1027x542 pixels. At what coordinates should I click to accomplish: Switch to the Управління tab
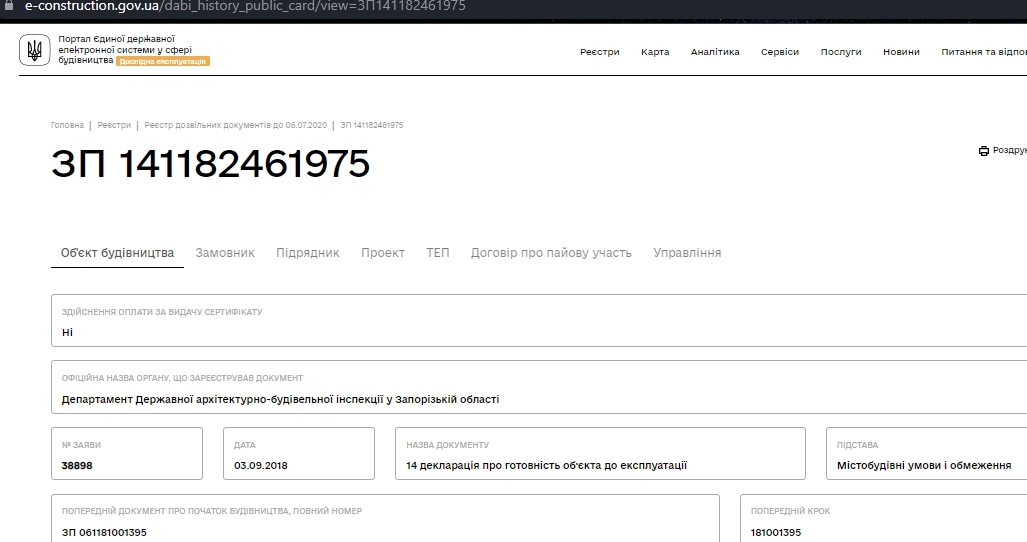pyautogui.click(x=687, y=253)
